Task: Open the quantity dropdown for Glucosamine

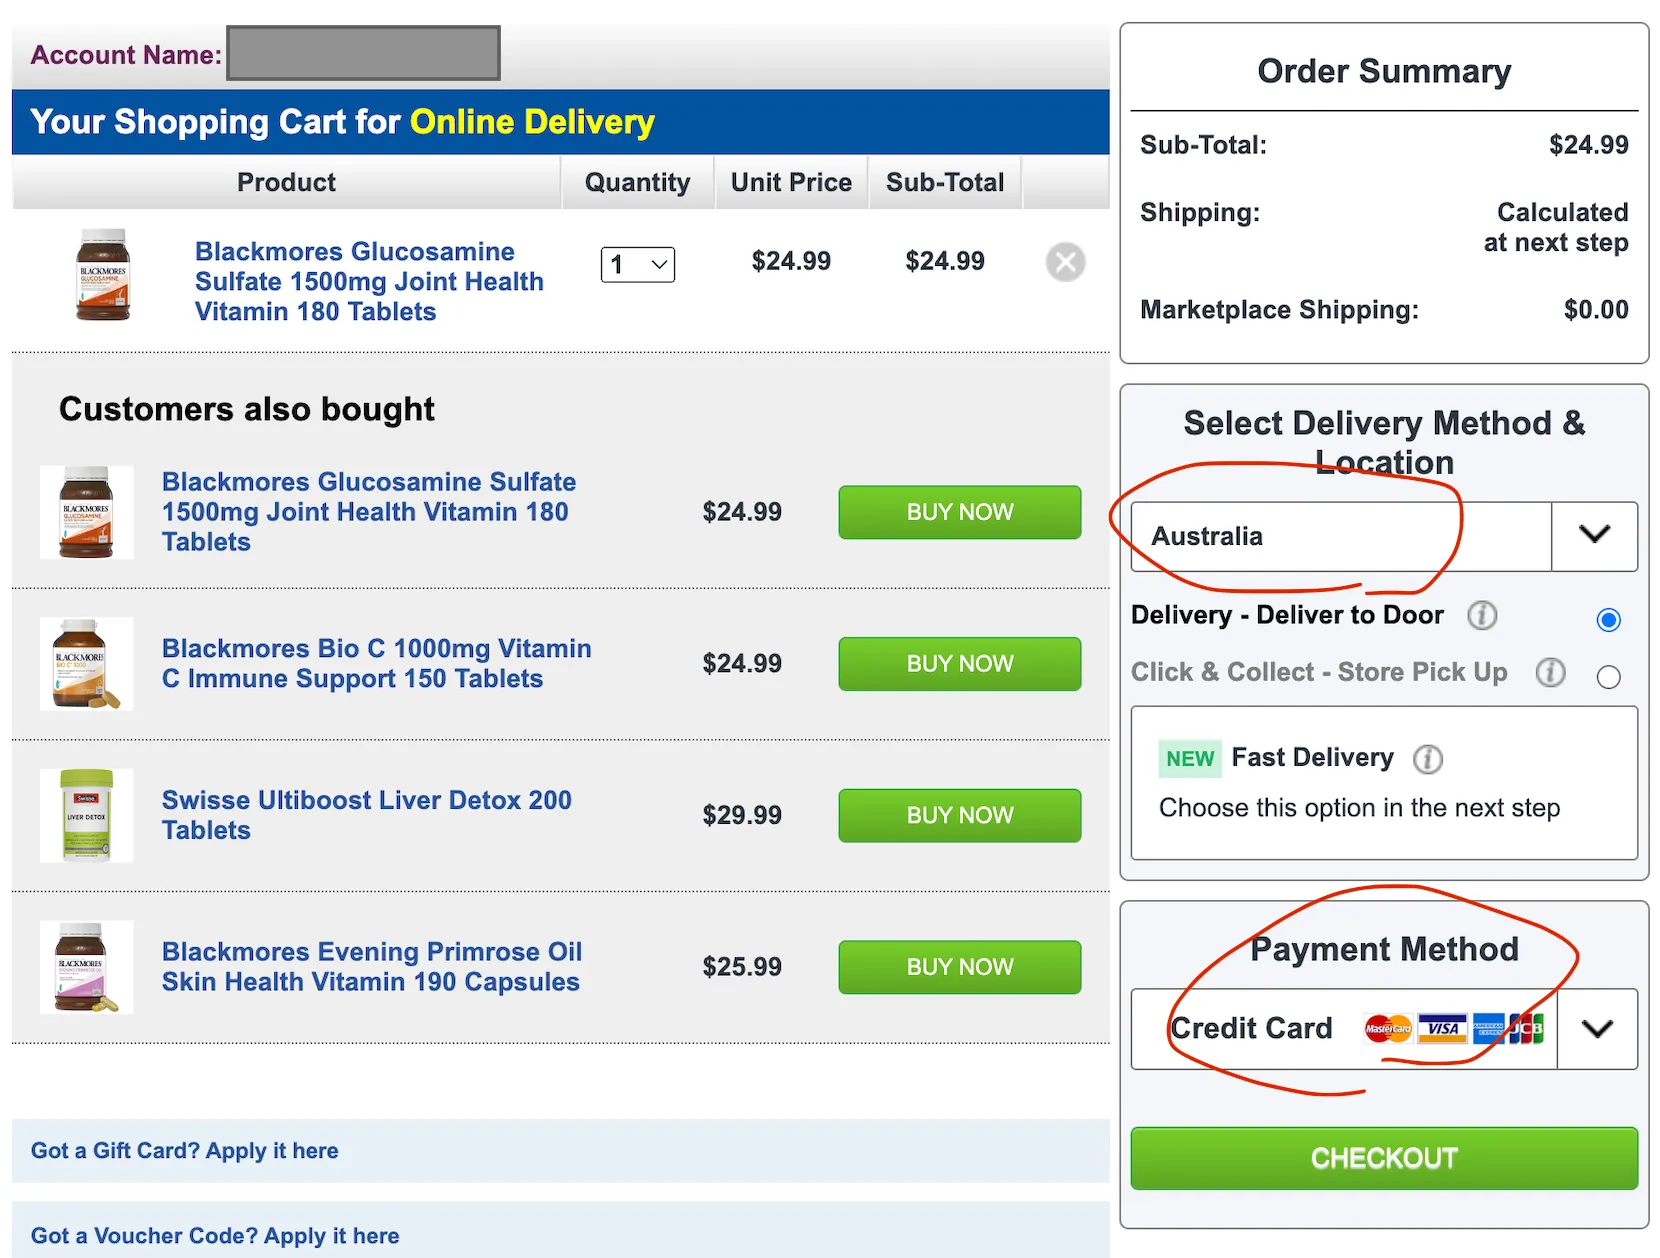Action: coord(638,264)
